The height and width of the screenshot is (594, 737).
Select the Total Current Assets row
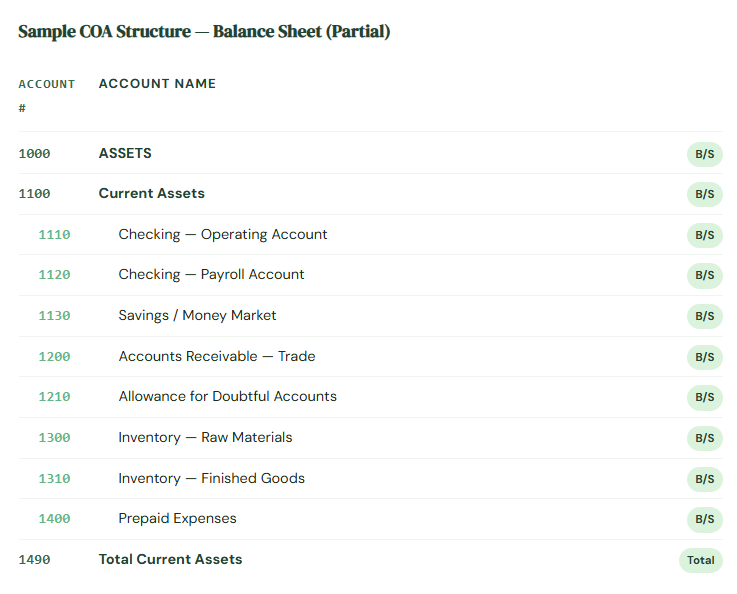click(x=170, y=560)
